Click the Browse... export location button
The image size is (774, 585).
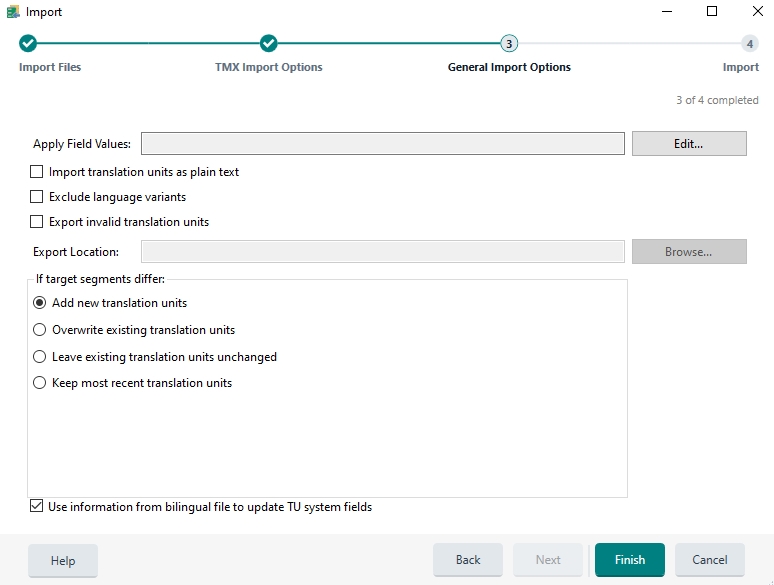tap(689, 252)
